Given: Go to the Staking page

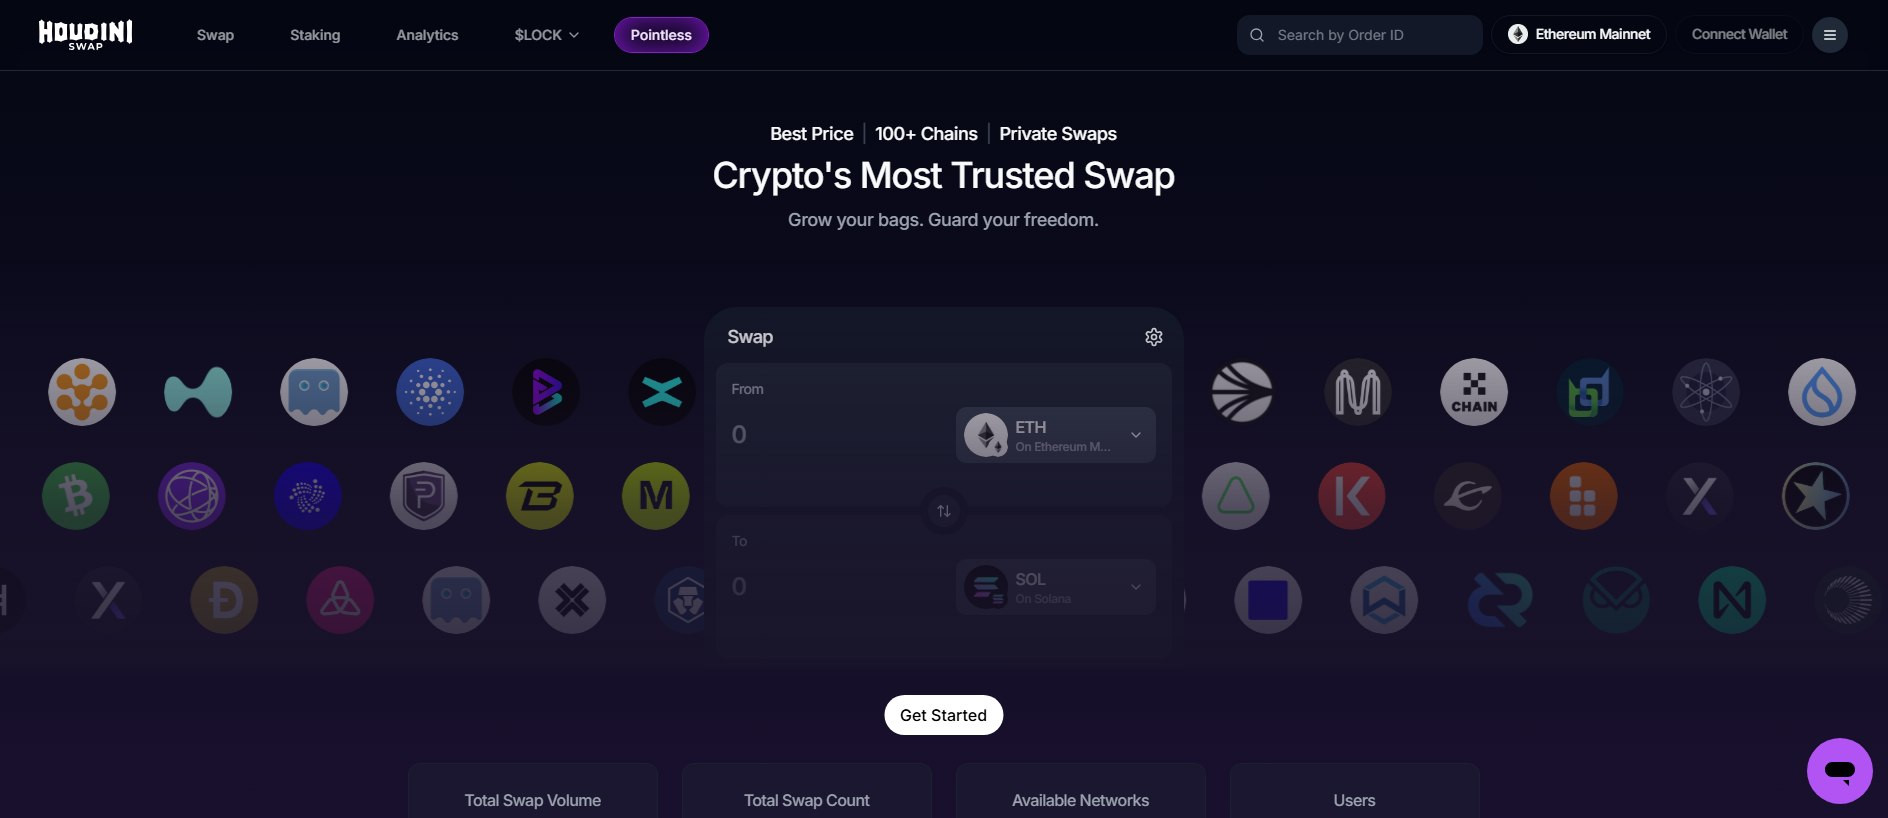Looking at the screenshot, I should tap(315, 35).
